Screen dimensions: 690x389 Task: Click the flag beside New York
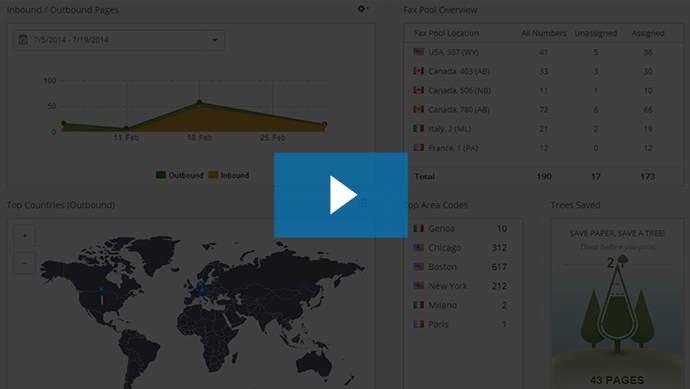418,286
